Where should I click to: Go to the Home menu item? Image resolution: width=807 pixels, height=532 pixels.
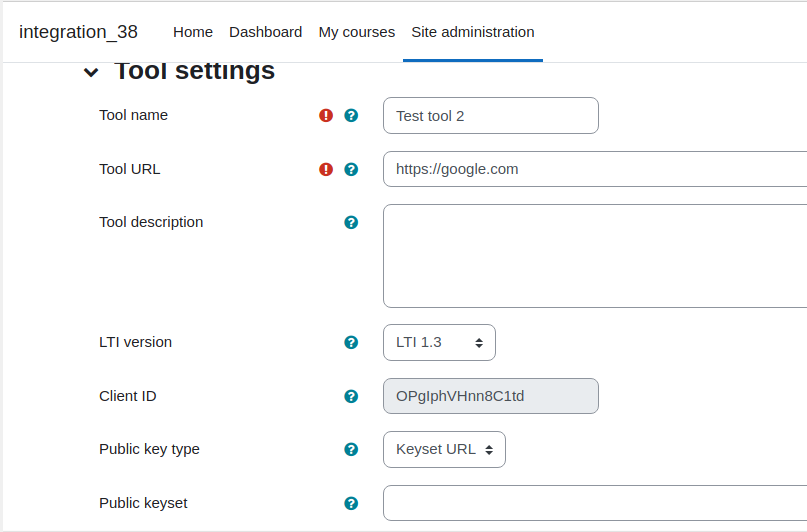193,32
